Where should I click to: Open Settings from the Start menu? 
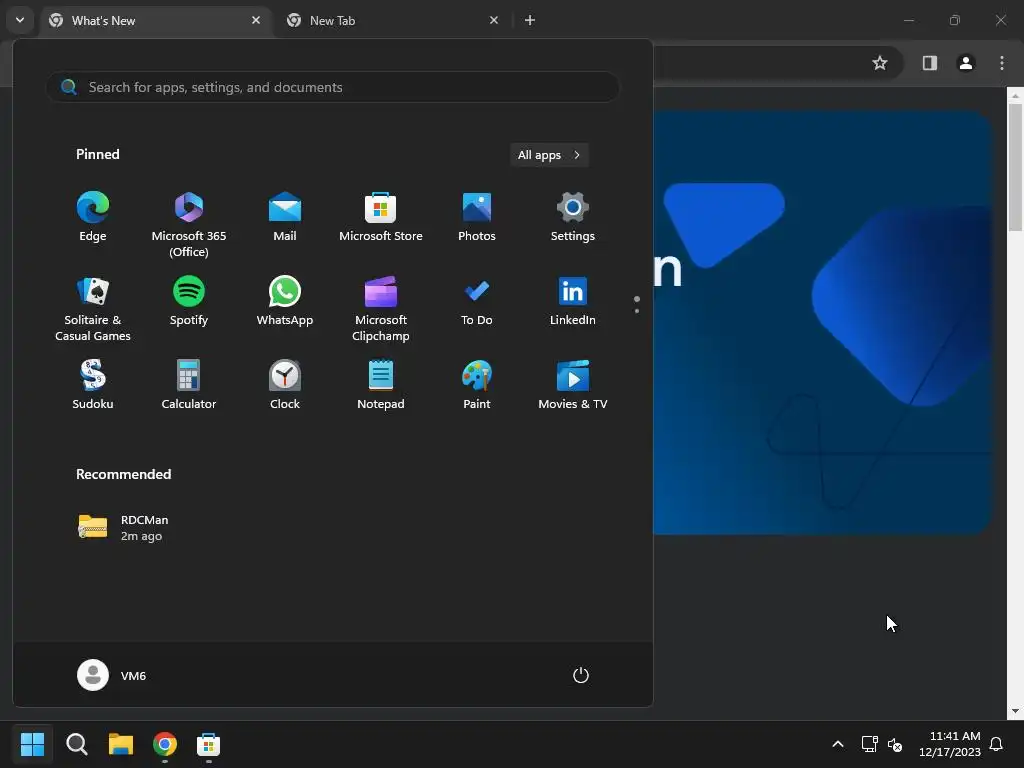click(573, 217)
